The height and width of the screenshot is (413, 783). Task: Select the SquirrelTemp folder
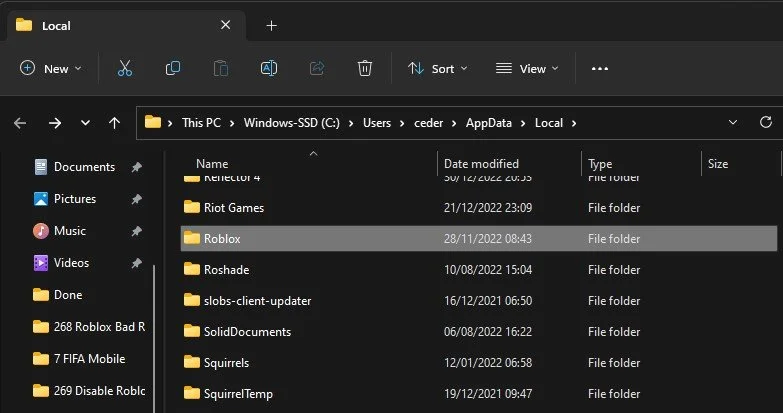478,394
